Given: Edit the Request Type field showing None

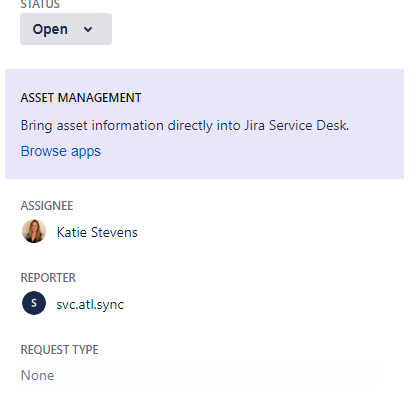Looking at the screenshot, I should [197, 376].
